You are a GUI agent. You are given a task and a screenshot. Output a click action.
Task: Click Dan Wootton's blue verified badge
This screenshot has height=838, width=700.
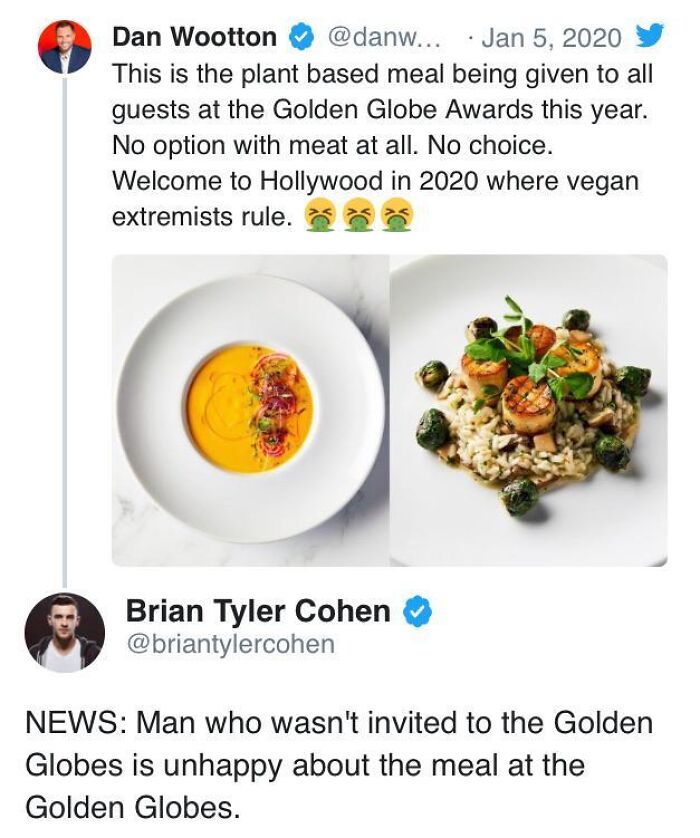pos(300,38)
